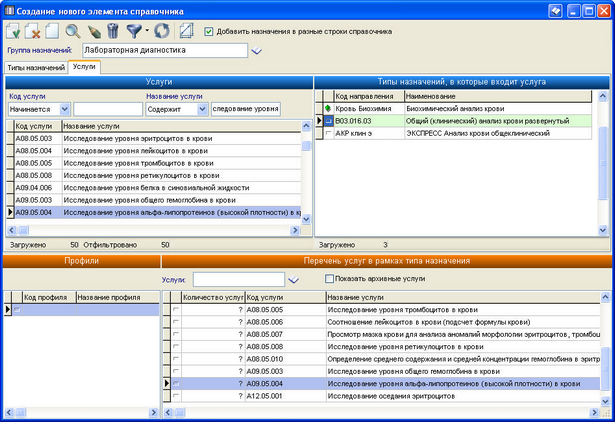Click the save document icon with green checkmark

(x=13, y=31)
